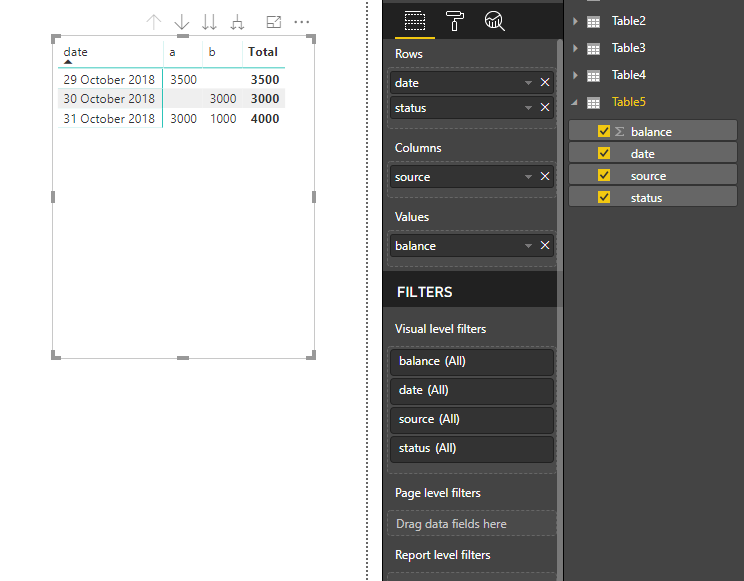
Task: Open dropdown for status field in Rows
Action: [528, 108]
